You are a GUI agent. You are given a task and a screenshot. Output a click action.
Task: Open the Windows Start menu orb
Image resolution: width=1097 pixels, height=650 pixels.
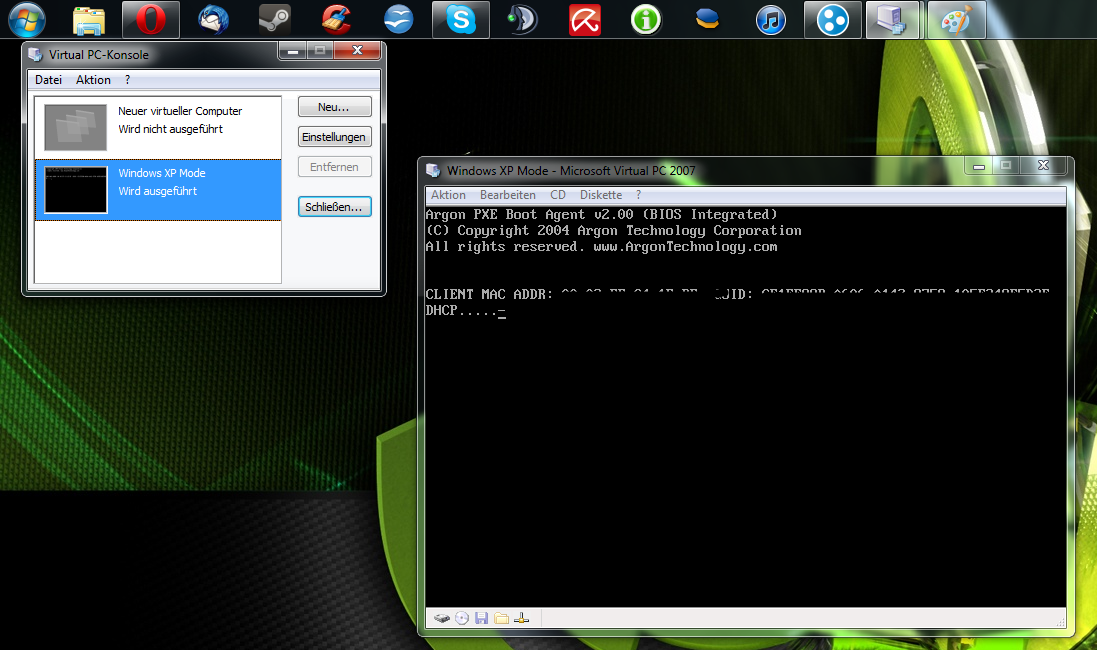(27, 19)
